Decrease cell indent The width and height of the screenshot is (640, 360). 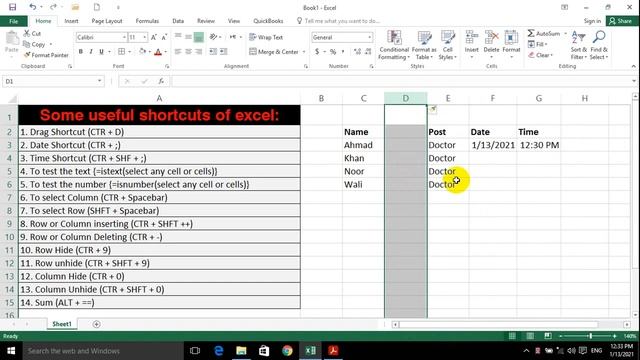click(213, 51)
